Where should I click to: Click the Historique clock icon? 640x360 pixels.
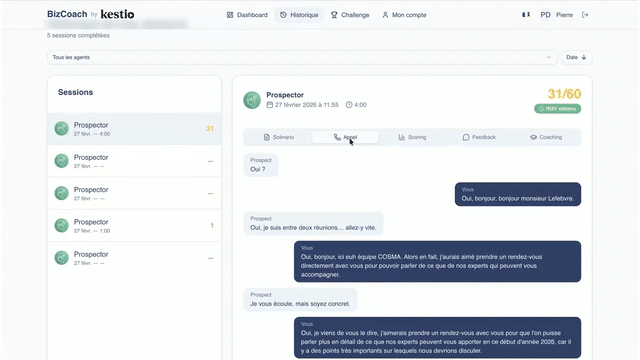click(283, 15)
